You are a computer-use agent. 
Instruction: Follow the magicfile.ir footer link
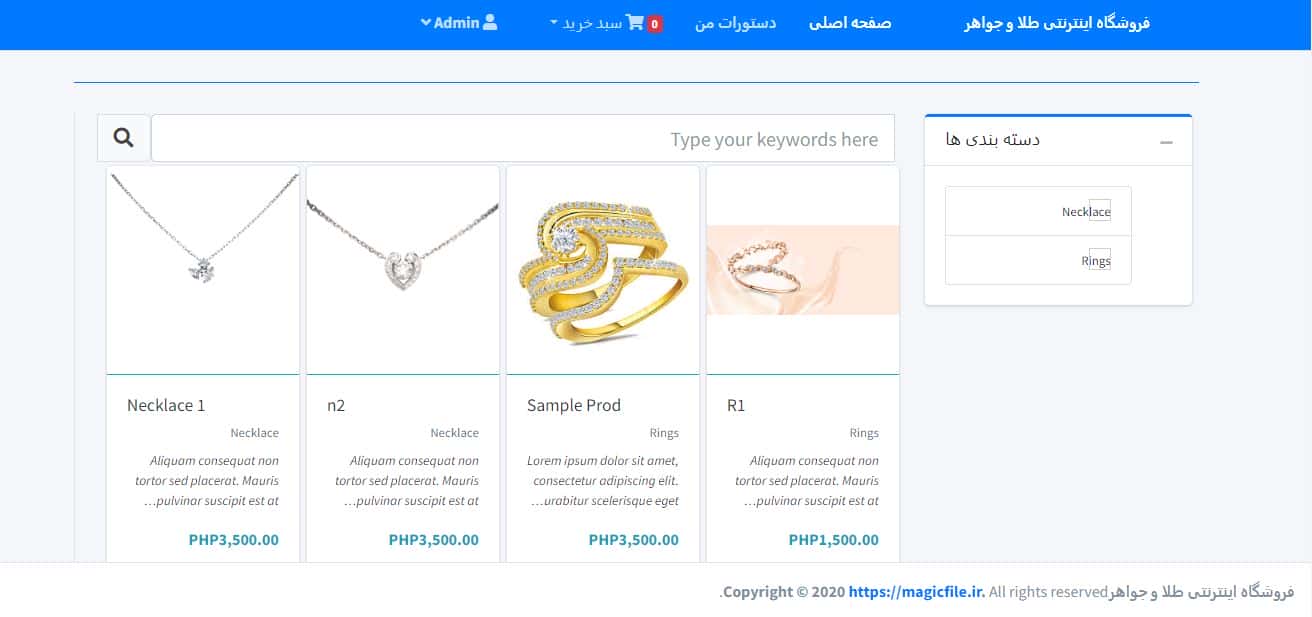pyautogui.click(x=917, y=592)
